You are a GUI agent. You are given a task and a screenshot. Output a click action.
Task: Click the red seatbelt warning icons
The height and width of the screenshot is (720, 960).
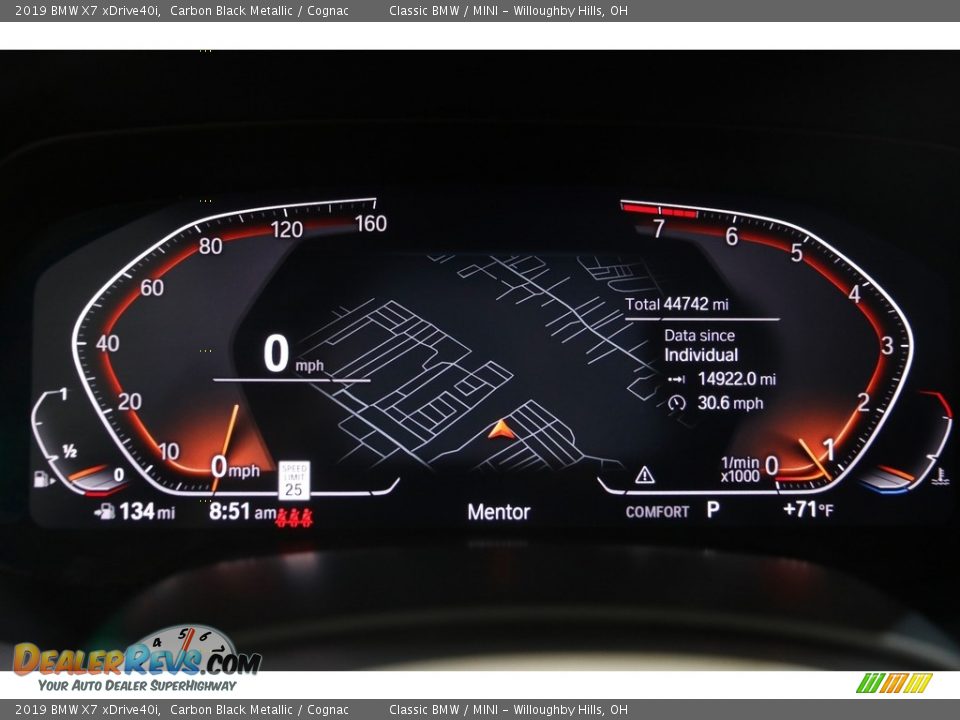point(294,517)
